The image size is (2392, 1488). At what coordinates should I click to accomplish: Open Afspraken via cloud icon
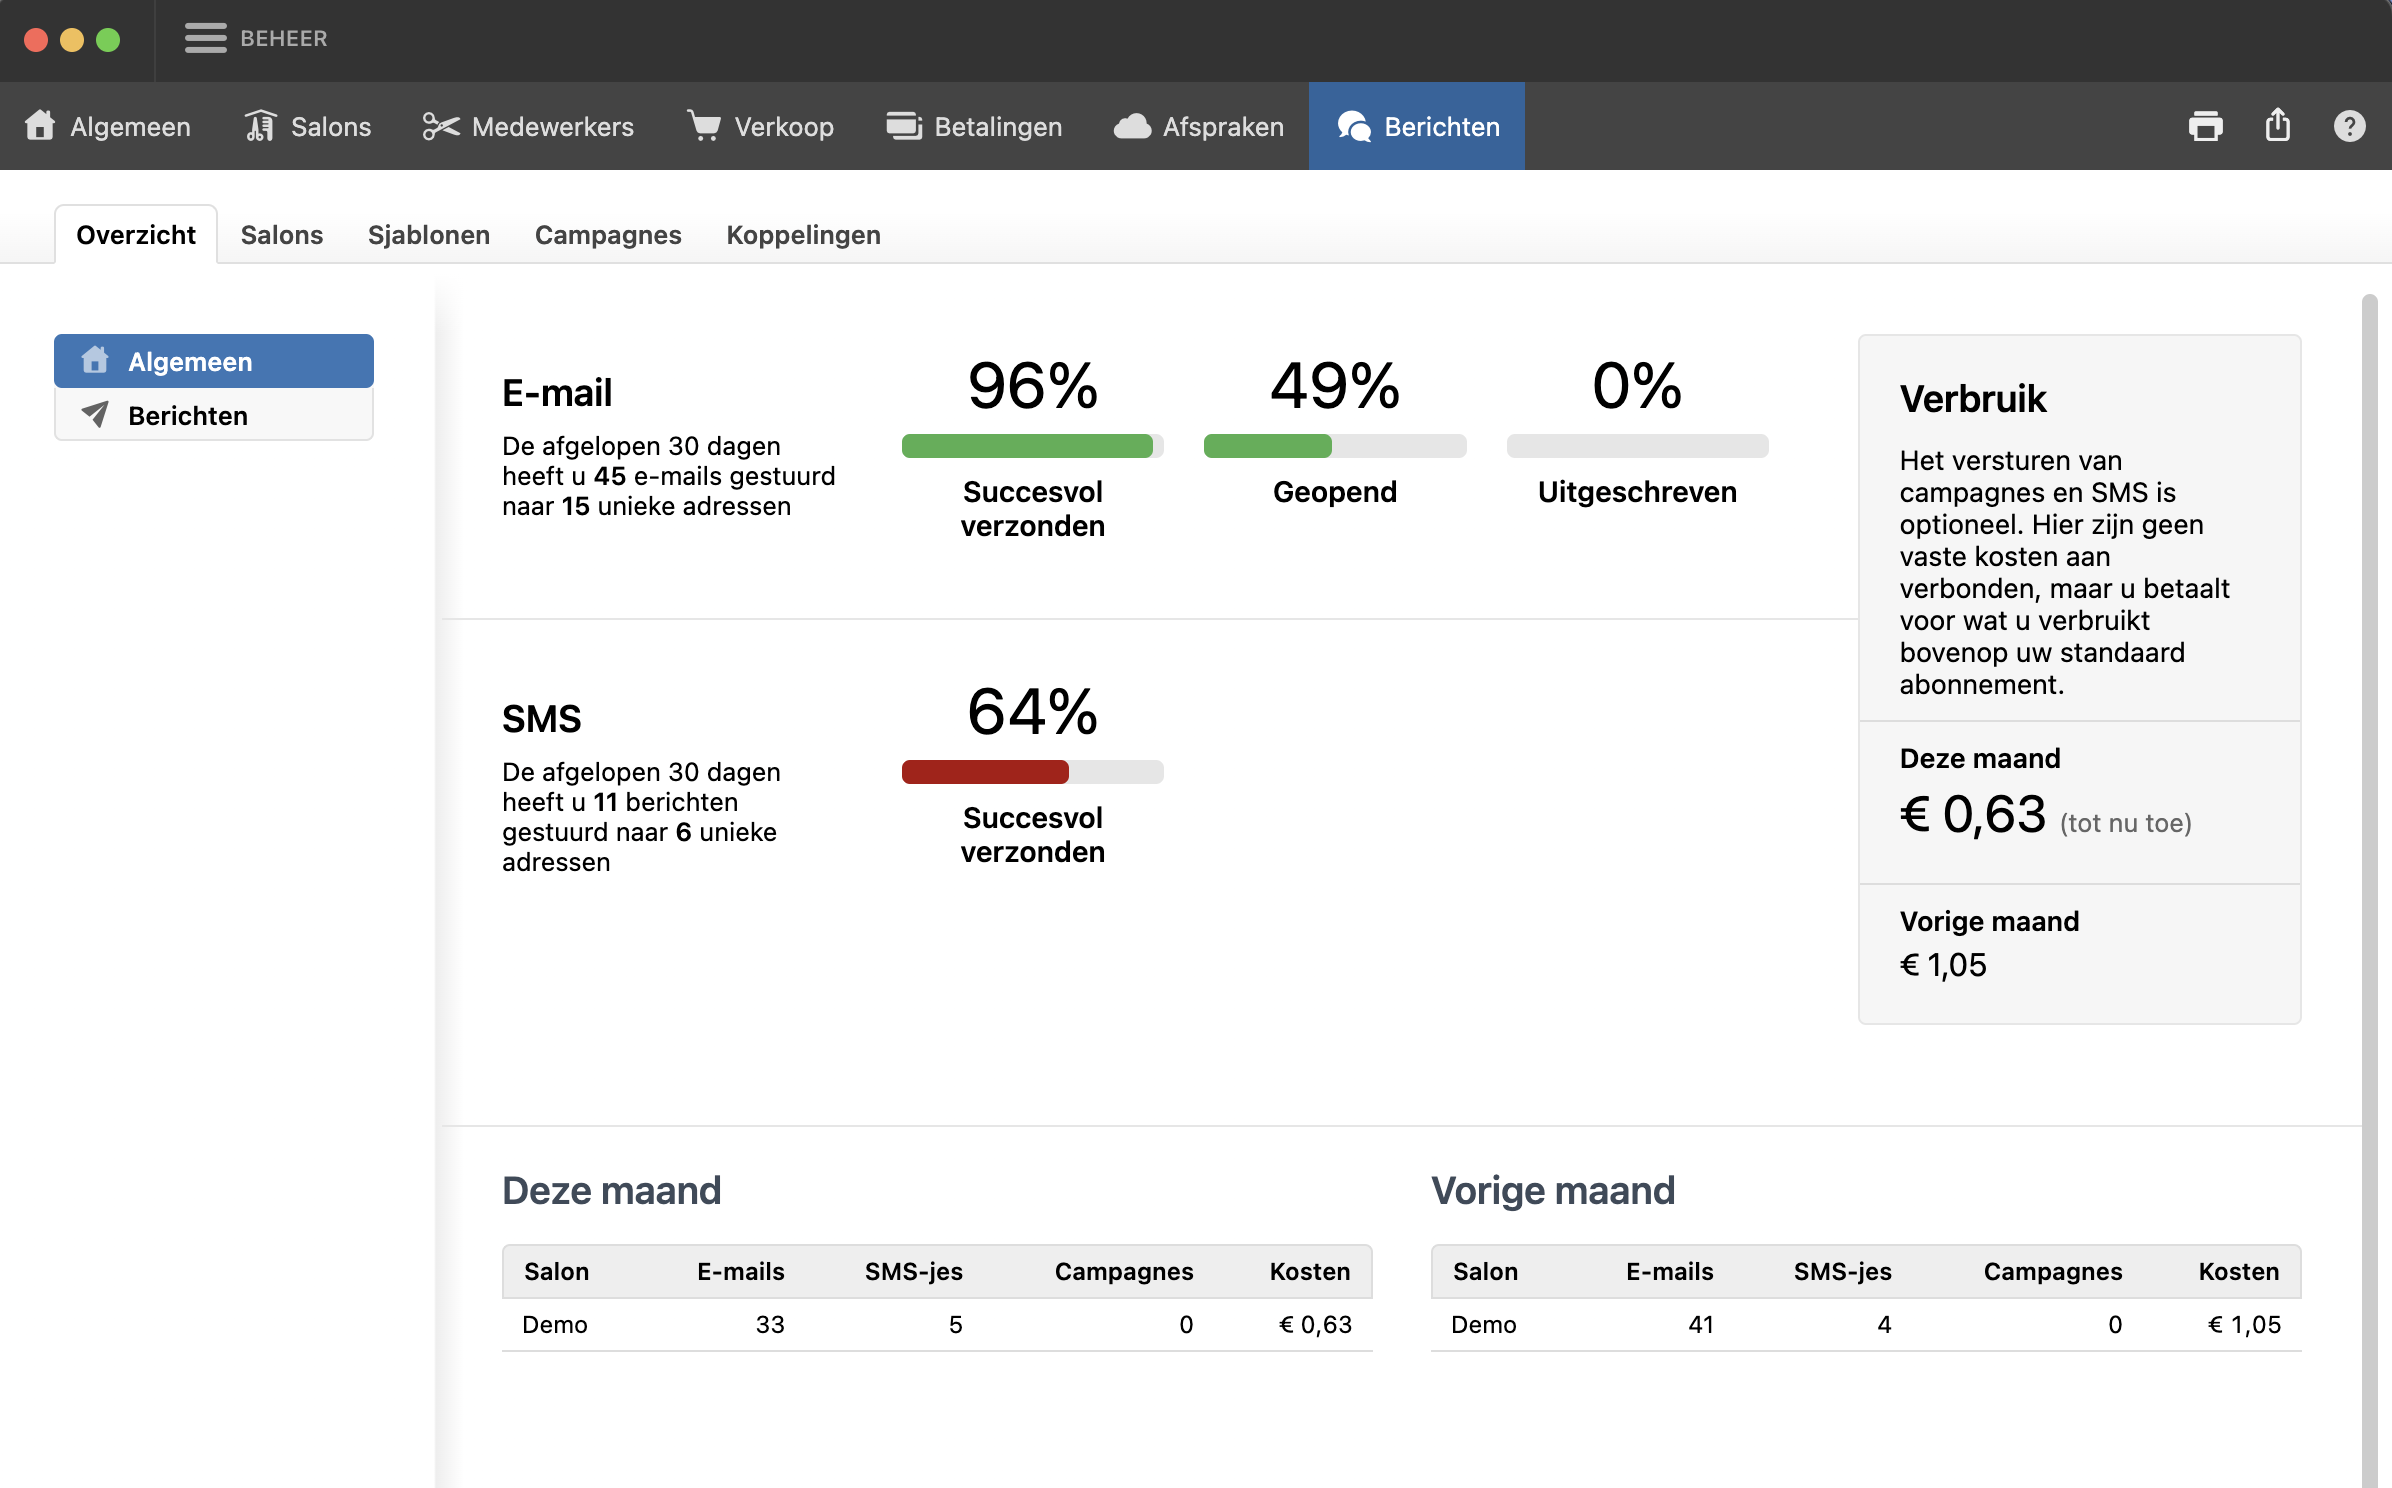1133,126
